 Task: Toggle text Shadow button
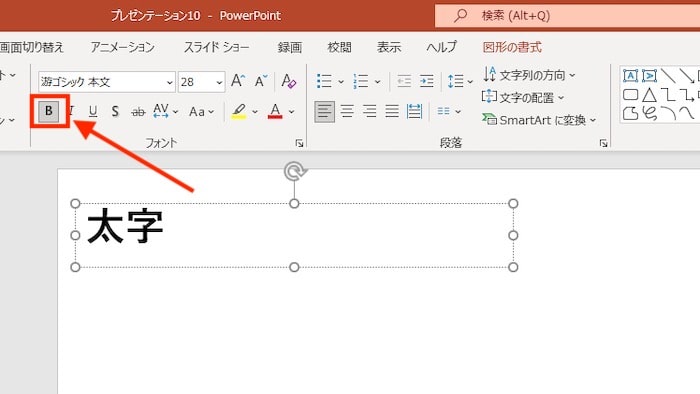(115, 111)
